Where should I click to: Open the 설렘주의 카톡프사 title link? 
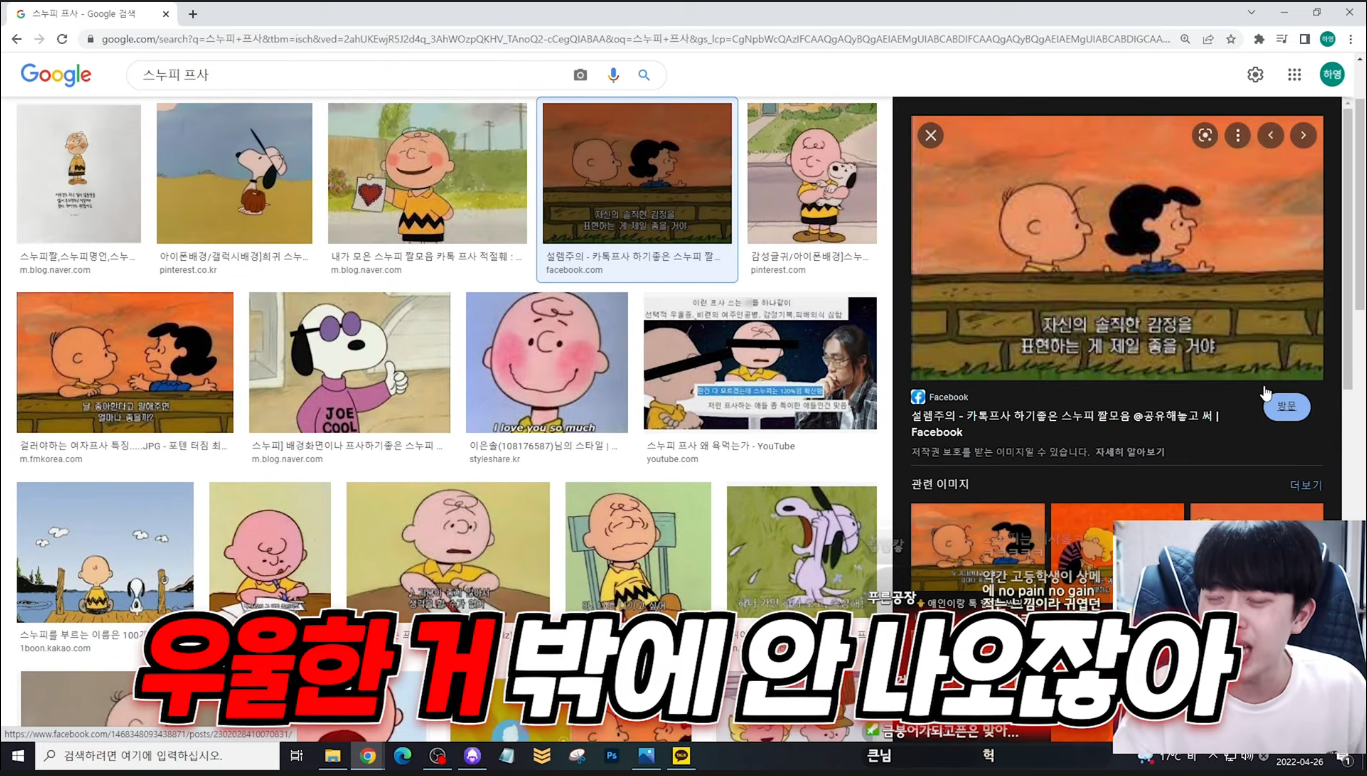click(x=1064, y=424)
